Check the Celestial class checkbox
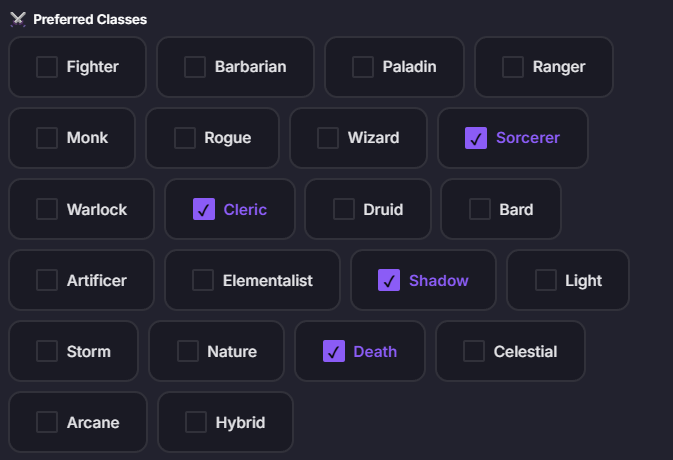The image size is (673, 460). point(474,351)
